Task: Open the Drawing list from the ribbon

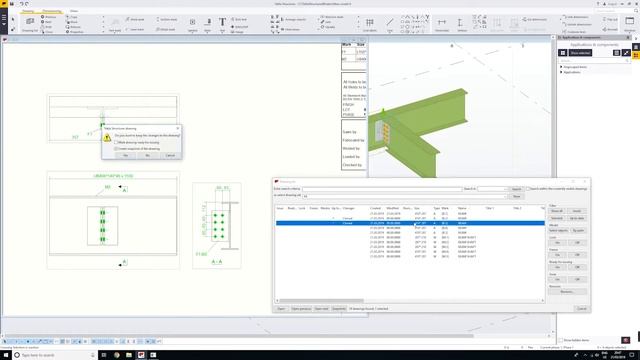Action: [29, 24]
